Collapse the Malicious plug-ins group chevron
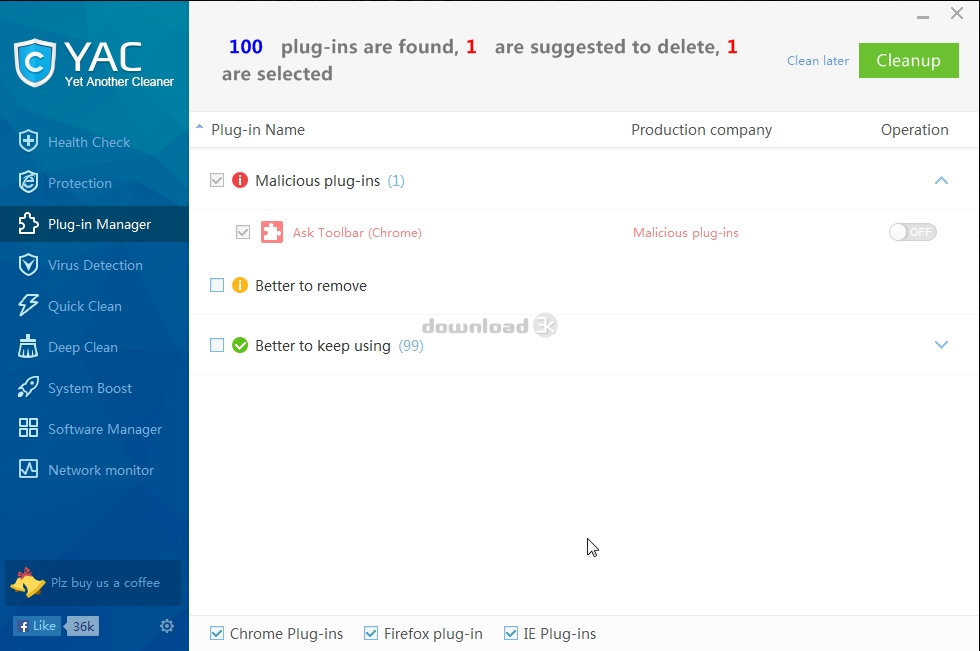 tap(941, 181)
